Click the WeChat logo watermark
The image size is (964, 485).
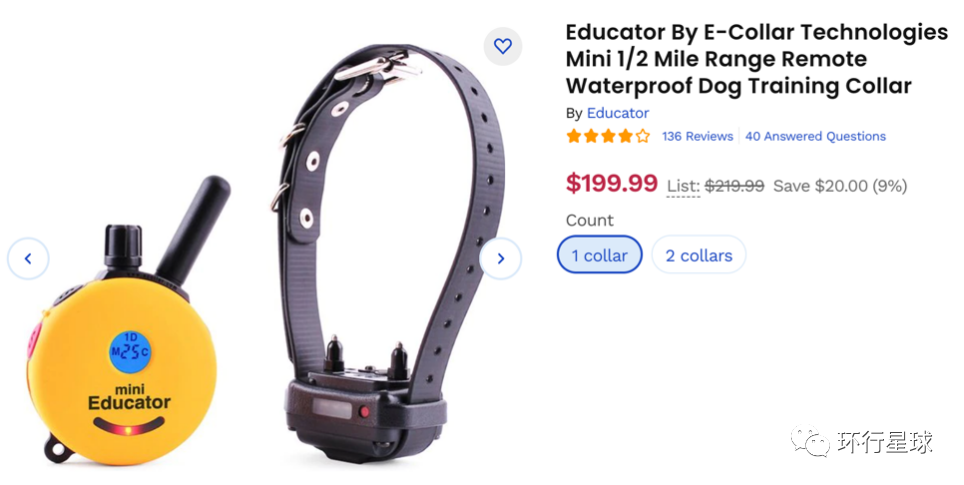810,441
